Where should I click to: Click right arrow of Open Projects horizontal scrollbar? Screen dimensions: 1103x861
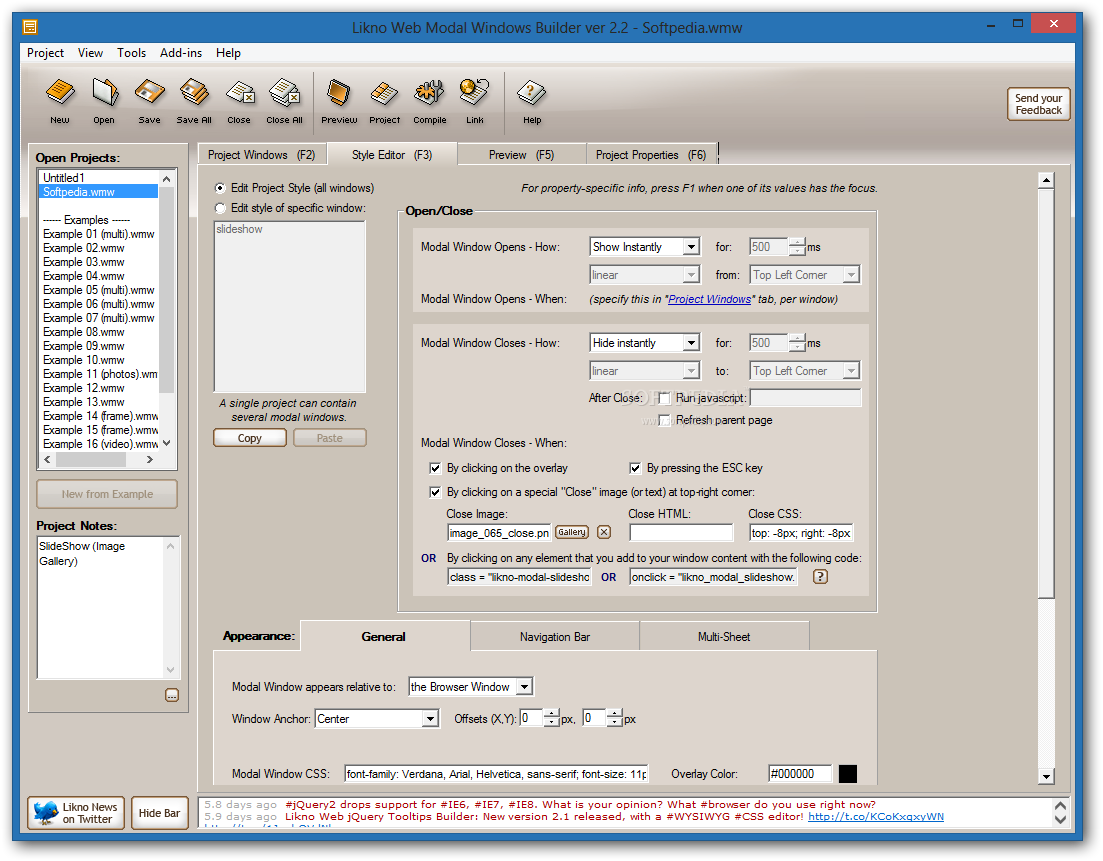[x=150, y=459]
